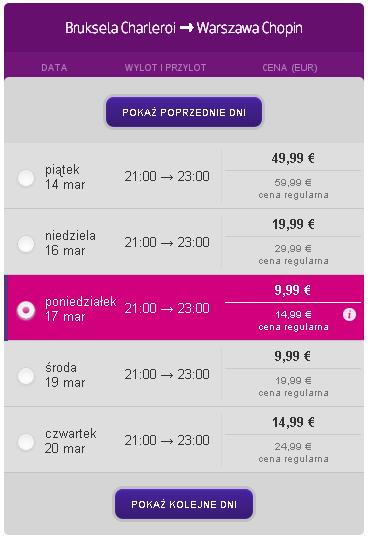
Task: Click the POKAŻ POPRZEDNIE DNI button
Action: [184, 112]
